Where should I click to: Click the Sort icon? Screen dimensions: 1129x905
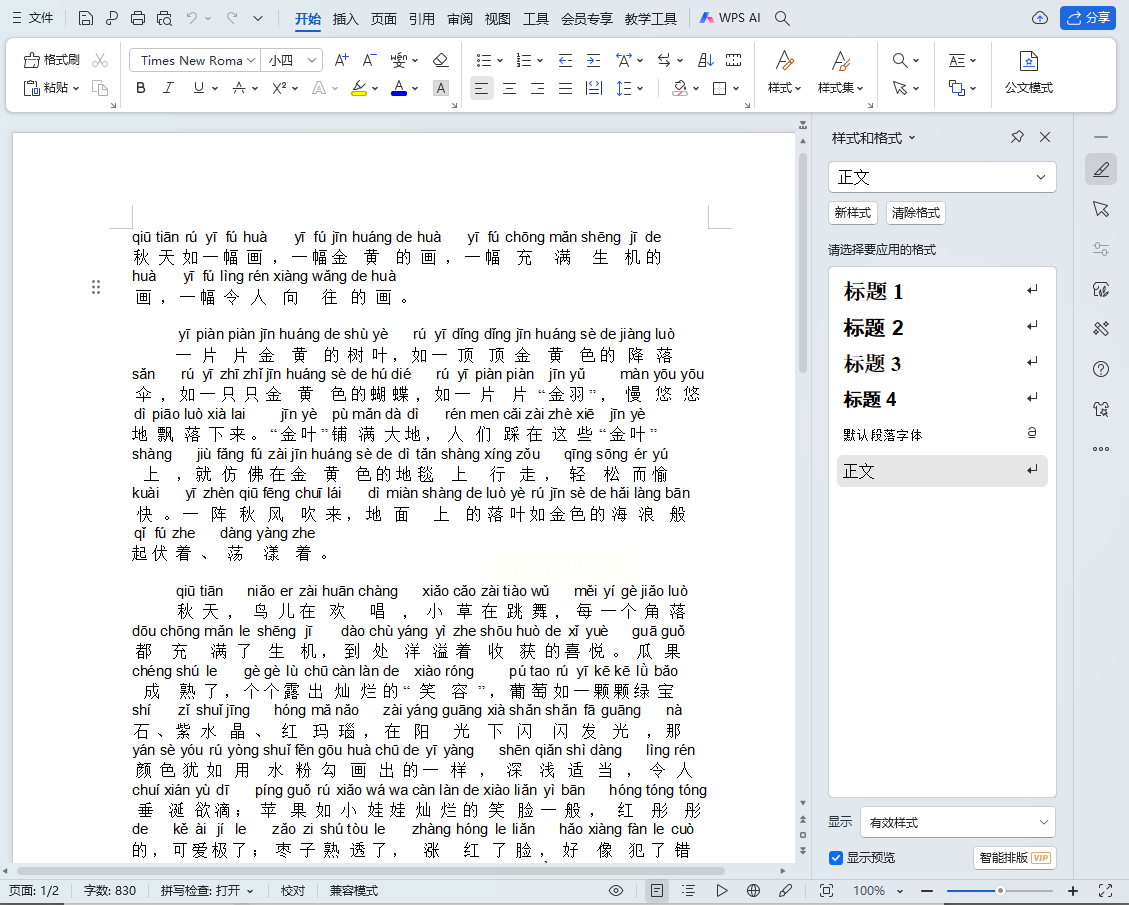pos(706,60)
